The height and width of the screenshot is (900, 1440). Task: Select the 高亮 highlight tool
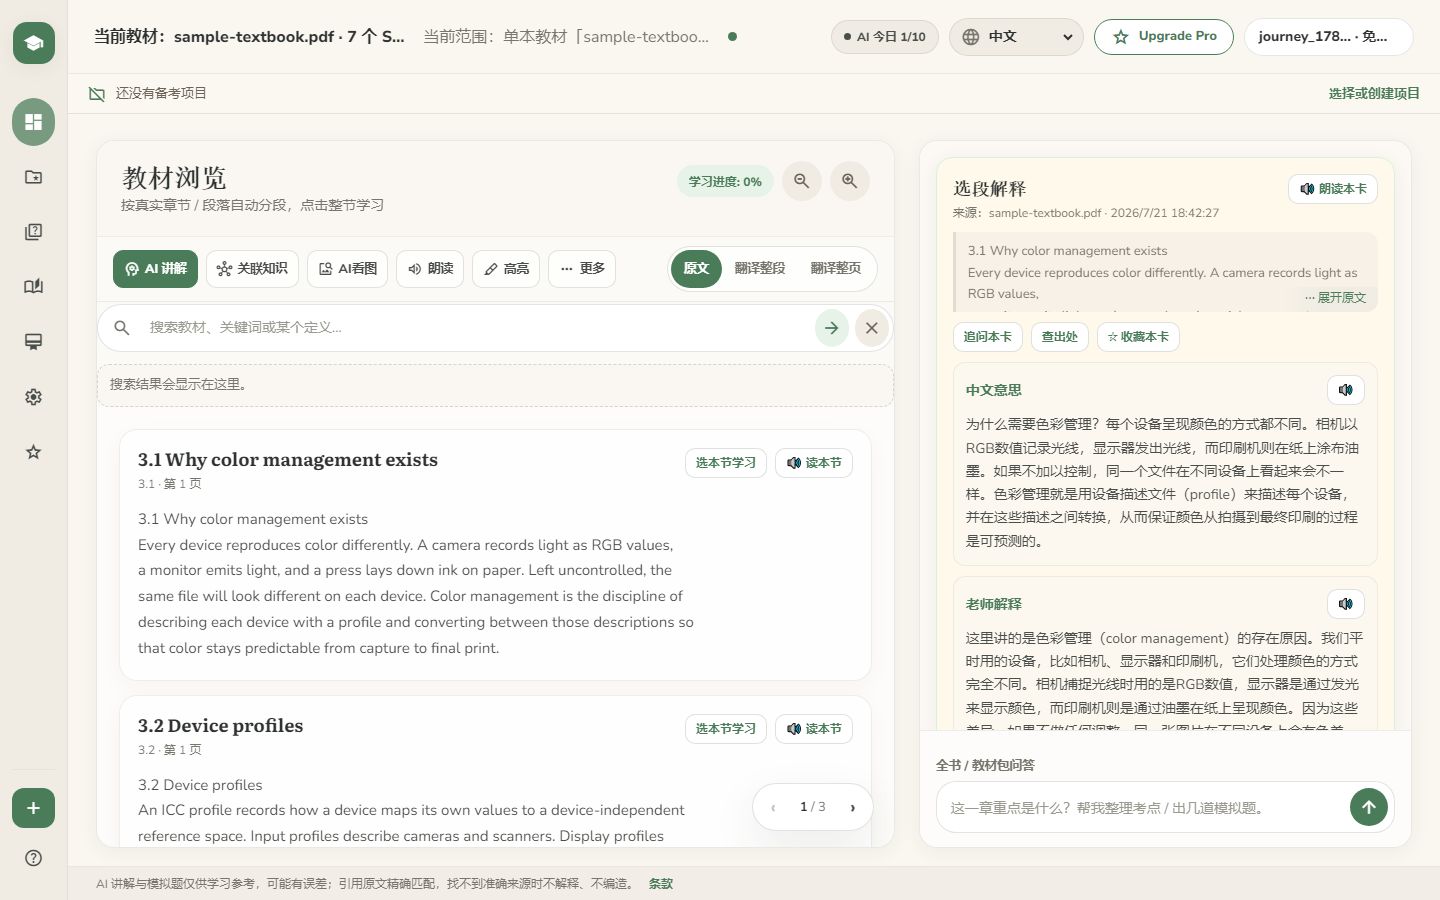506,269
